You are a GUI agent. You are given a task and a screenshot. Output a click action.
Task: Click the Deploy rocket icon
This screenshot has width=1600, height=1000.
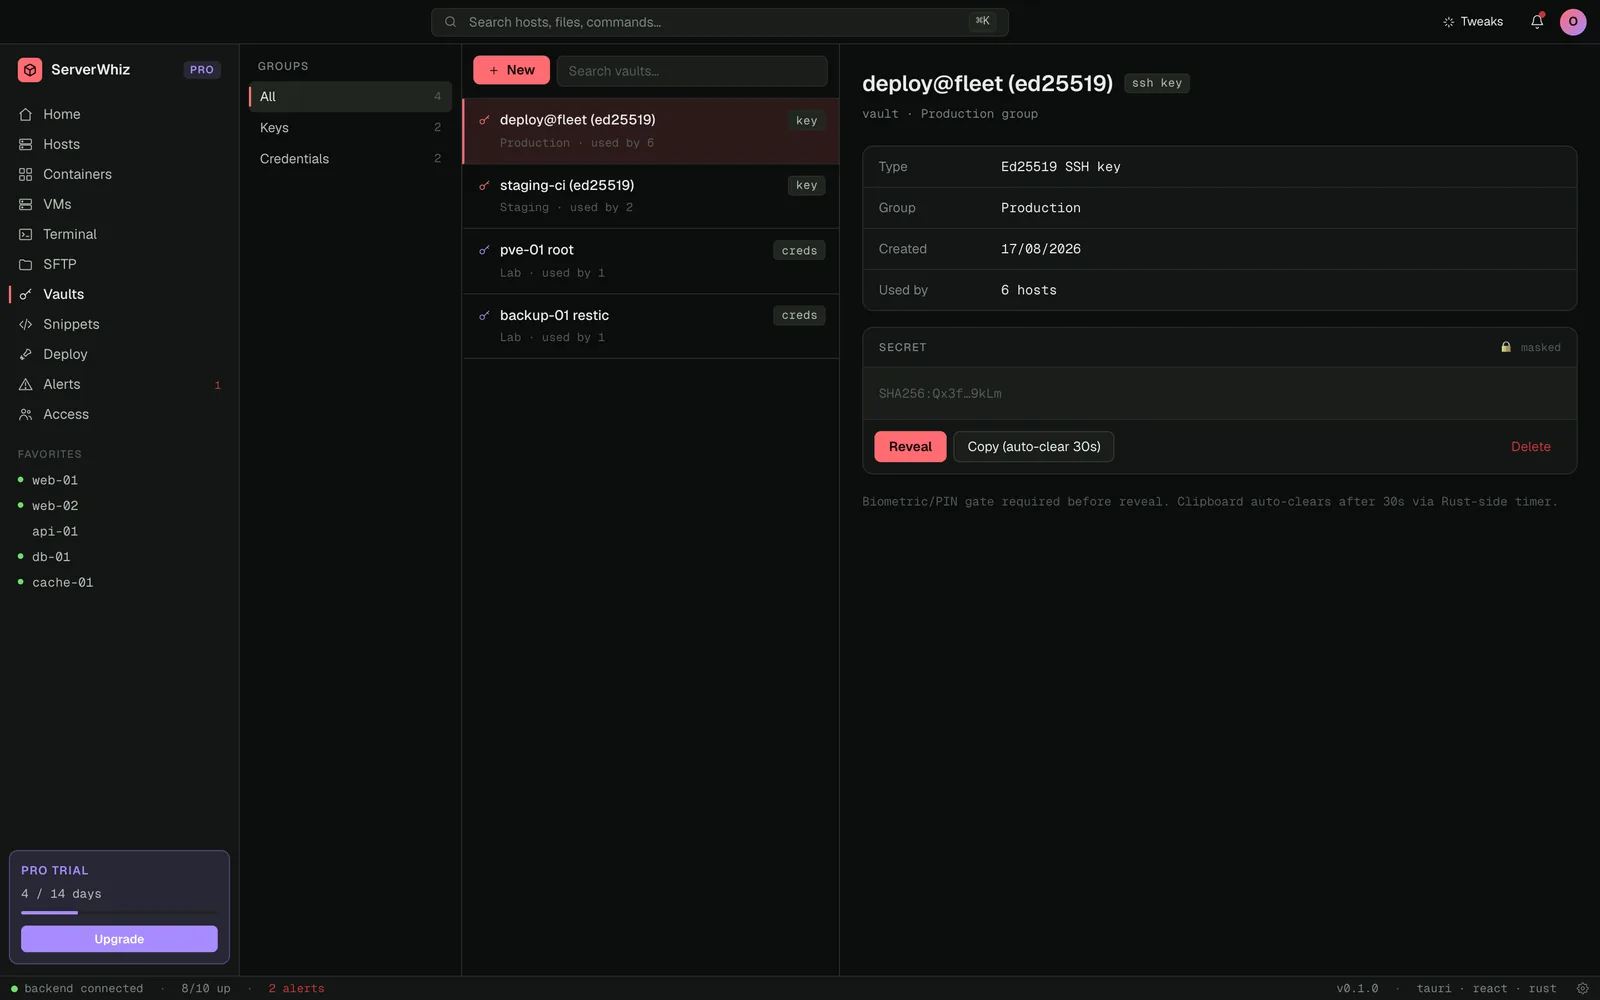coord(26,354)
